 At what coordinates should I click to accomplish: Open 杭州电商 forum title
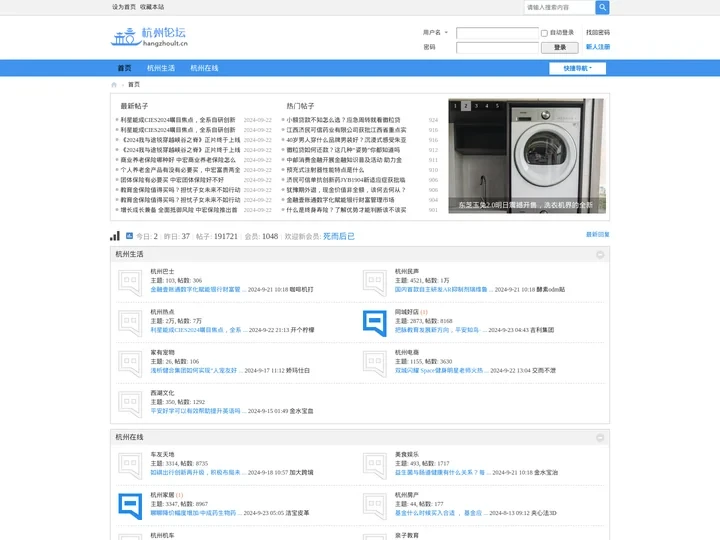coord(407,352)
